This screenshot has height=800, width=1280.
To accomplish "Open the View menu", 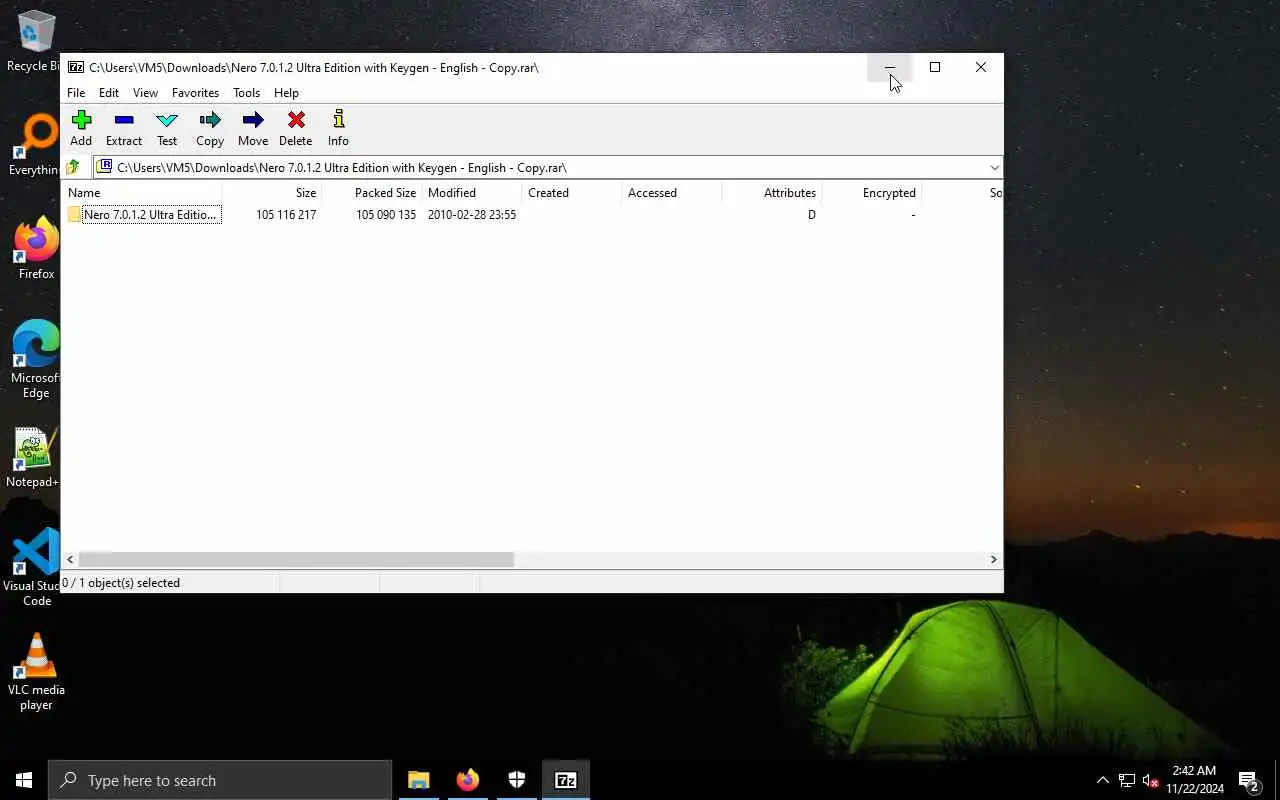I will 145,93.
